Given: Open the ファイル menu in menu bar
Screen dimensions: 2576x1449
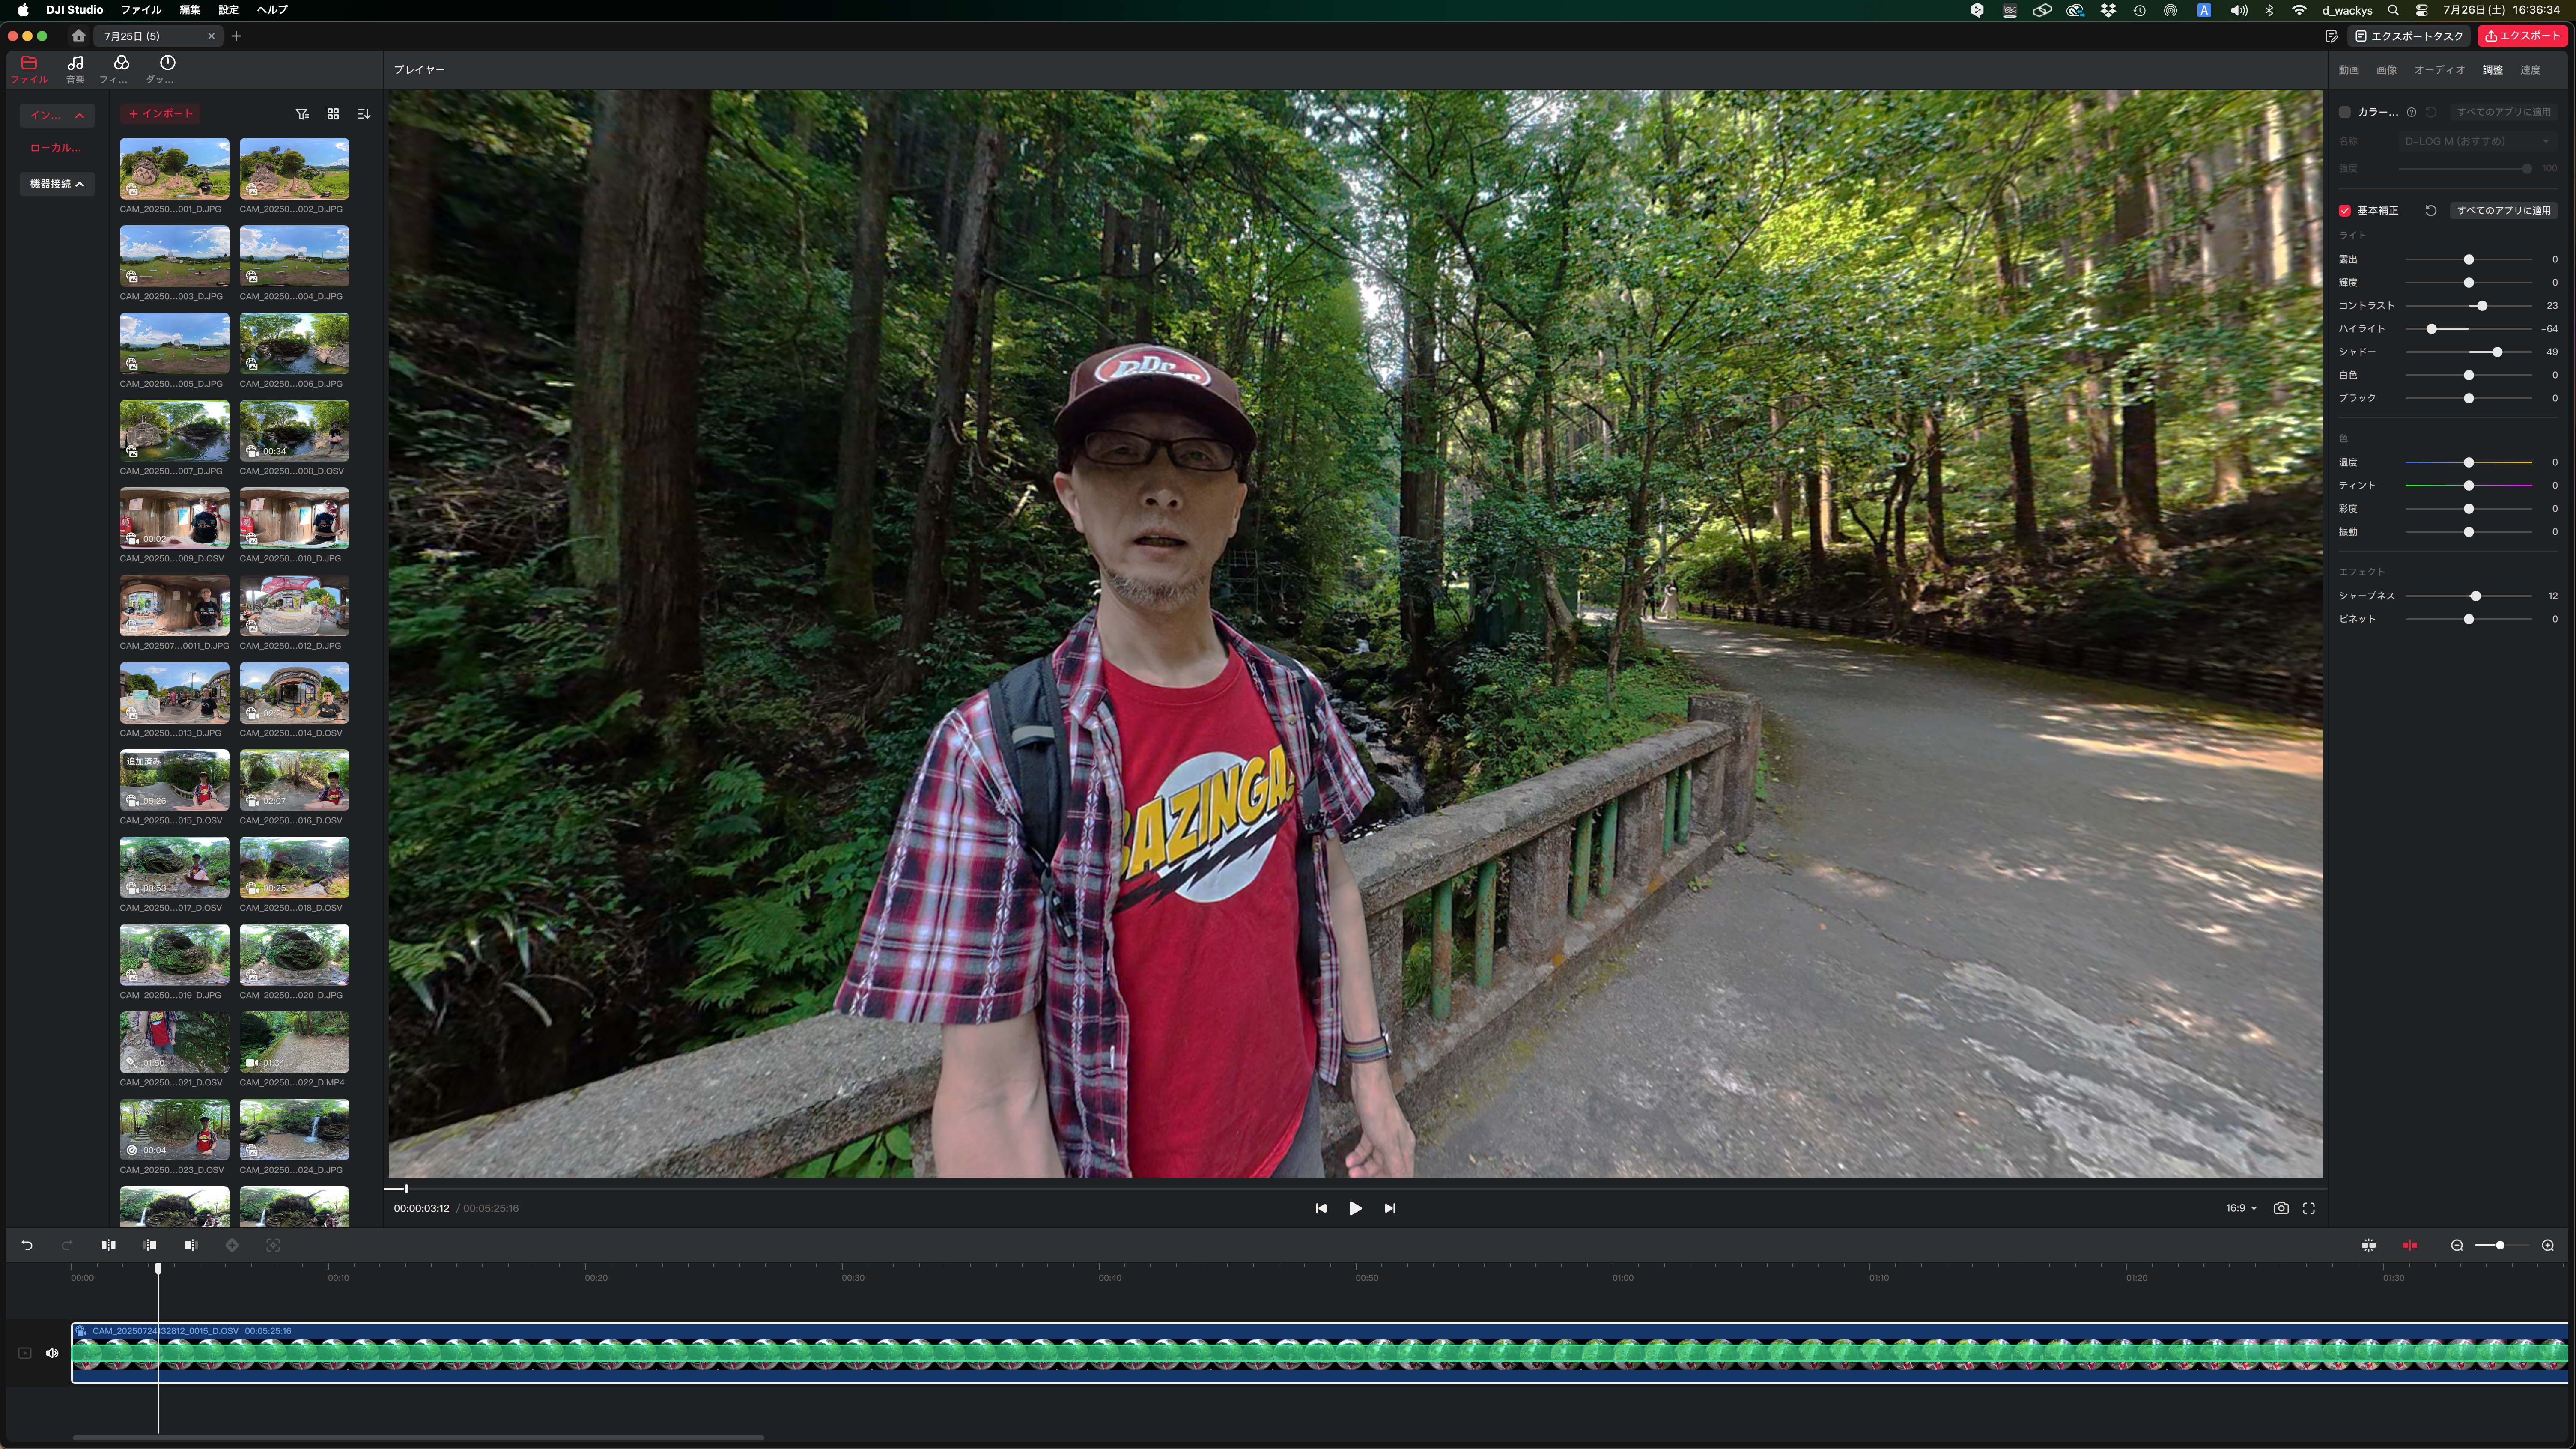Looking at the screenshot, I should pyautogui.click(x=141, y=10).
